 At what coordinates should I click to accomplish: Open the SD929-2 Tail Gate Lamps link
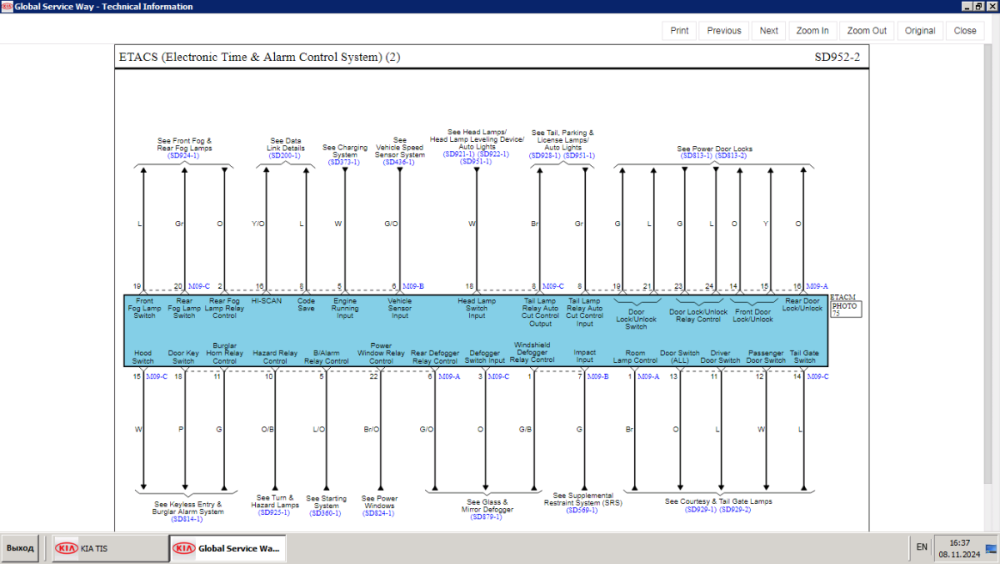click(x=735, y=510)
